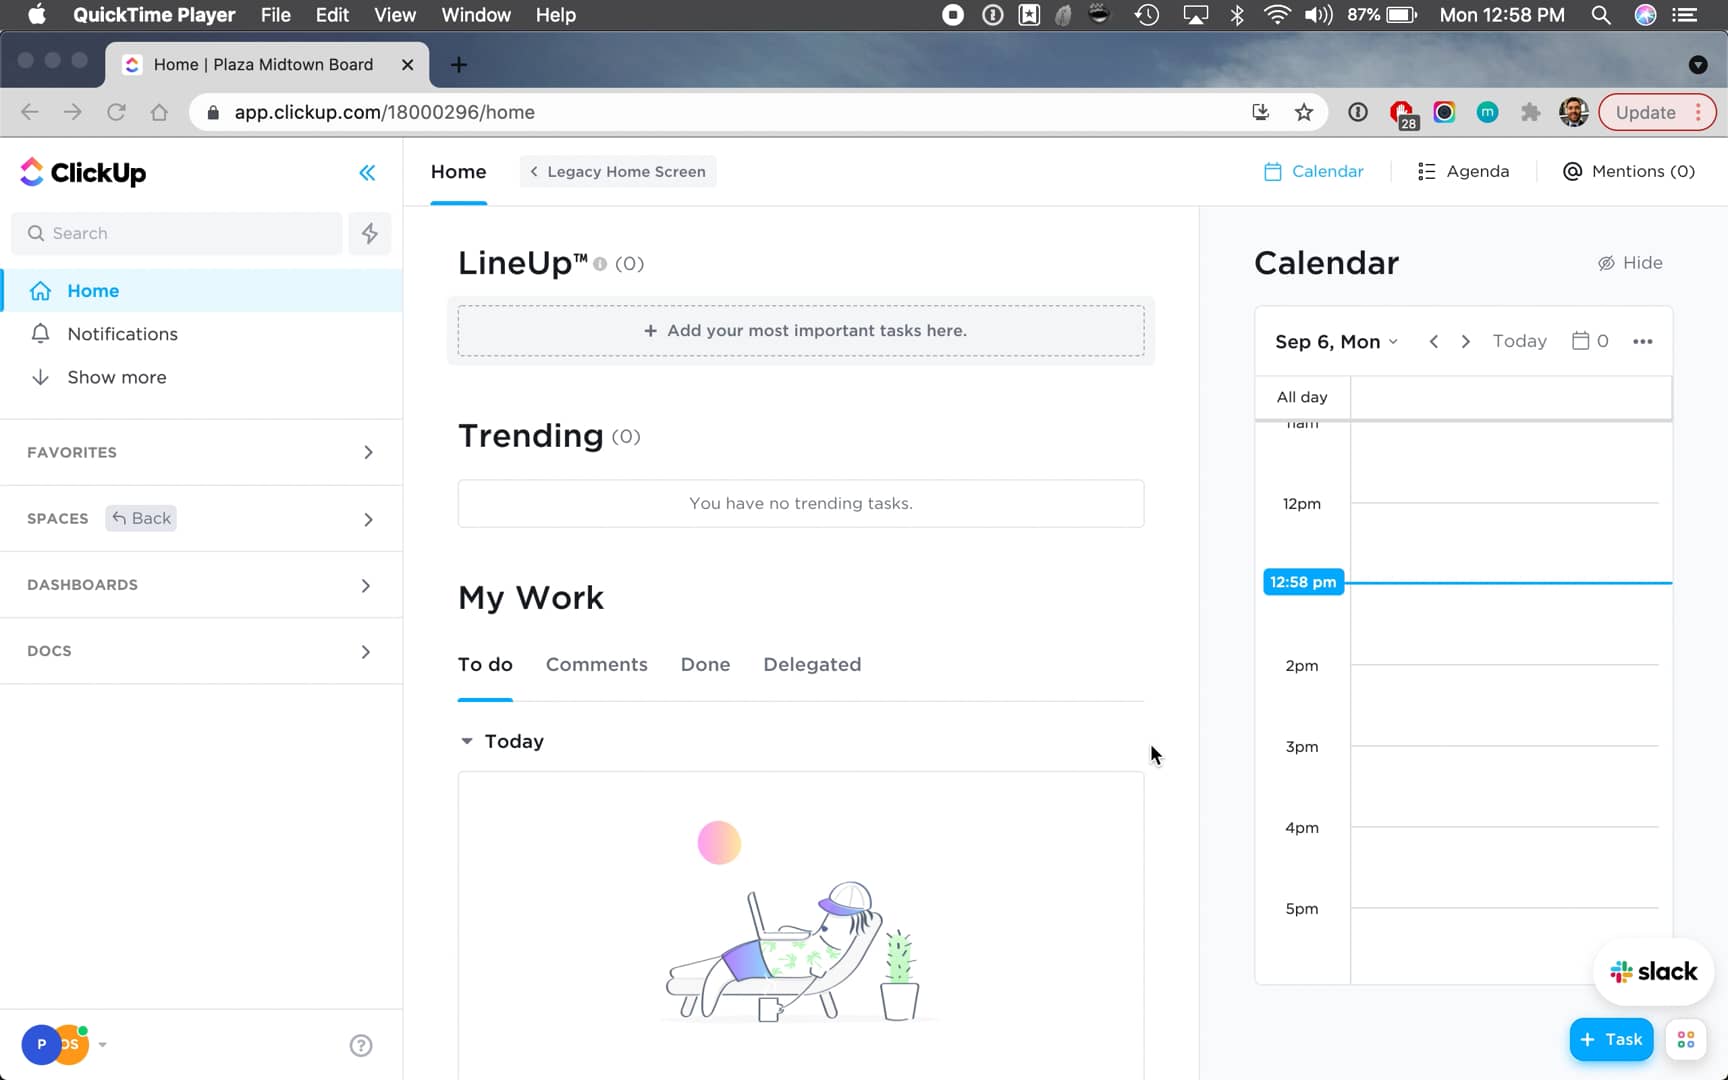1728x1080 pixels.
Task: Open the Calendar header icon
Action: pyautogui.click(x=1273, y=171)
